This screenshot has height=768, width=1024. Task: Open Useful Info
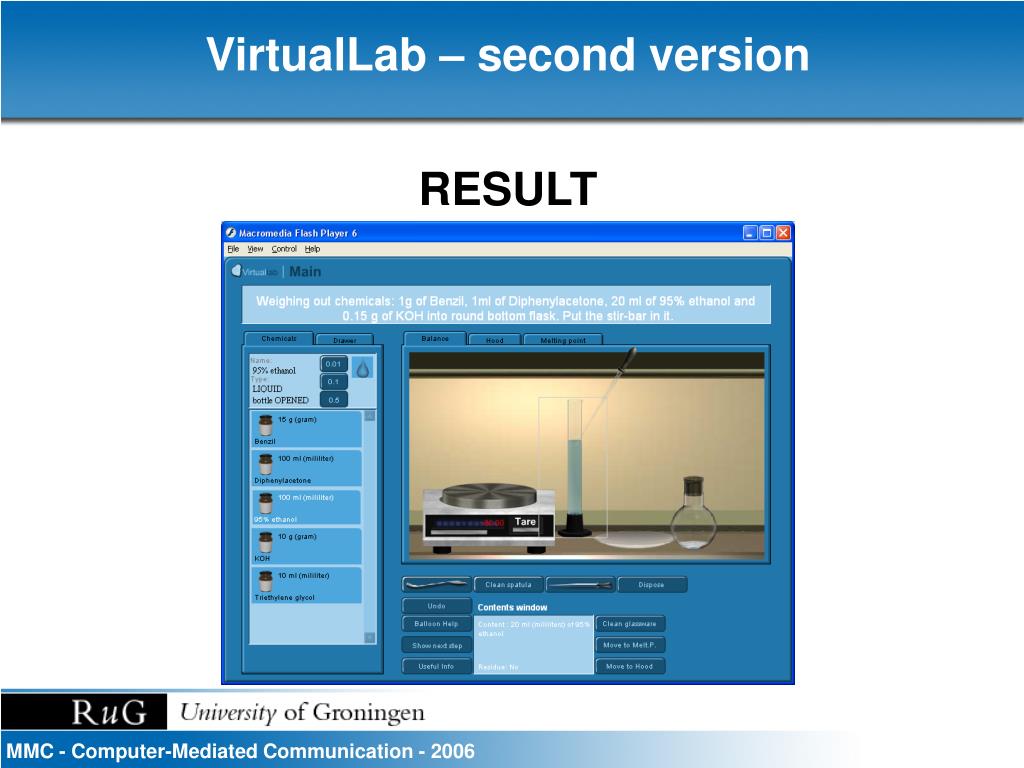pyautogui.click(x=436, y=666)
